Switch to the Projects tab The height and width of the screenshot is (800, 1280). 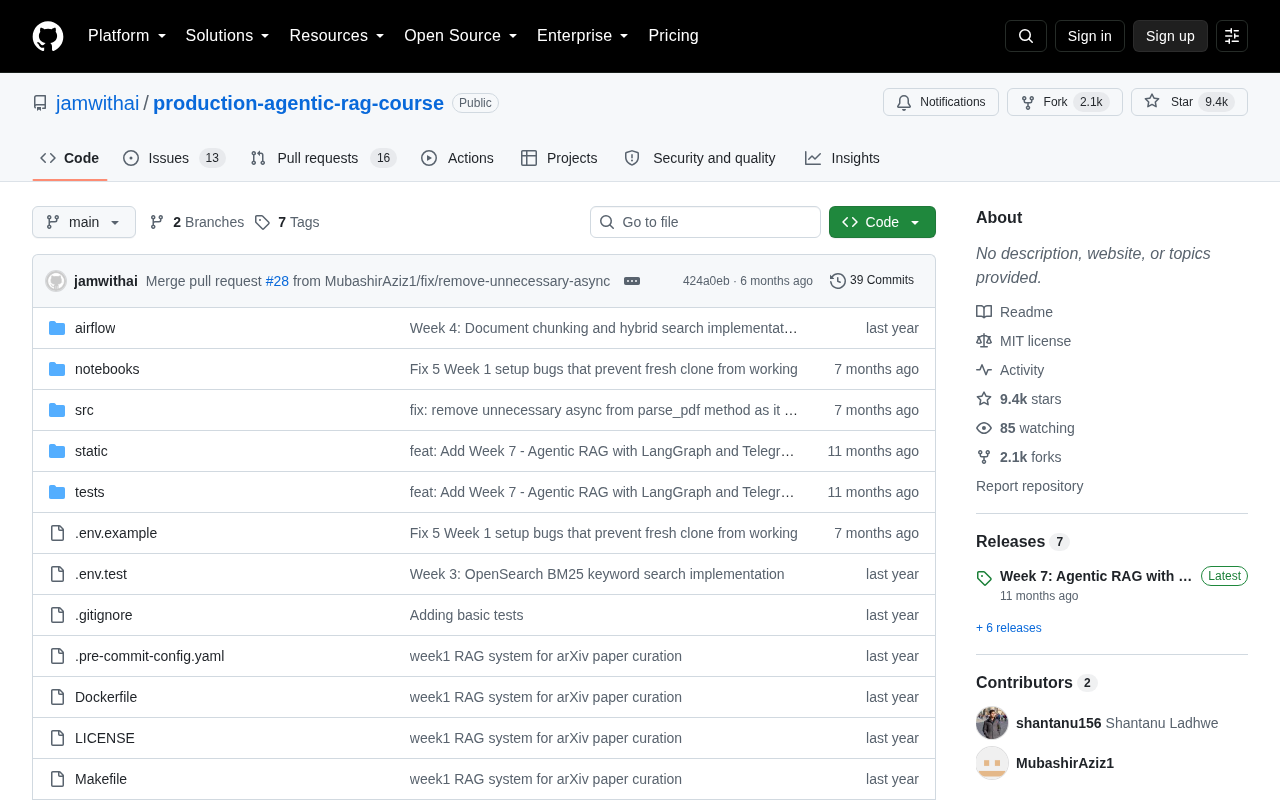(x=559, y=158)
